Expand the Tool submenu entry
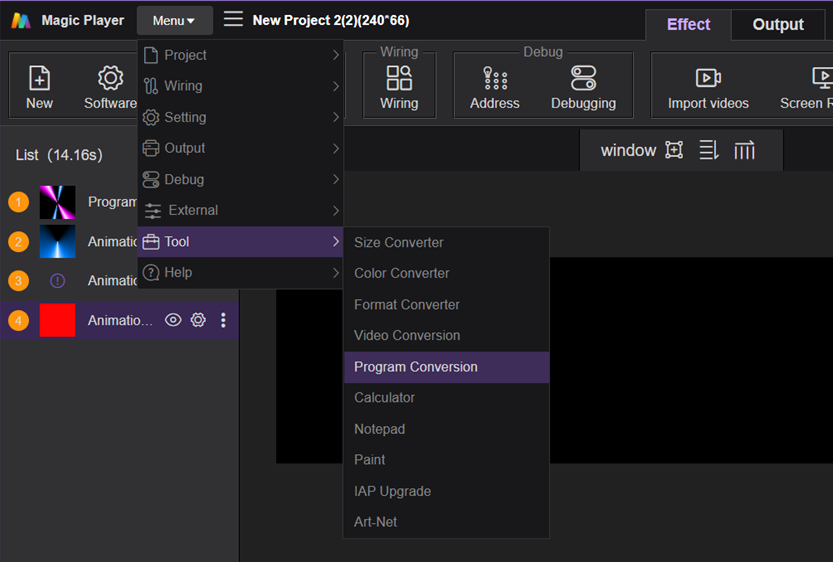 pyautogui.click(x=241, y=242)
